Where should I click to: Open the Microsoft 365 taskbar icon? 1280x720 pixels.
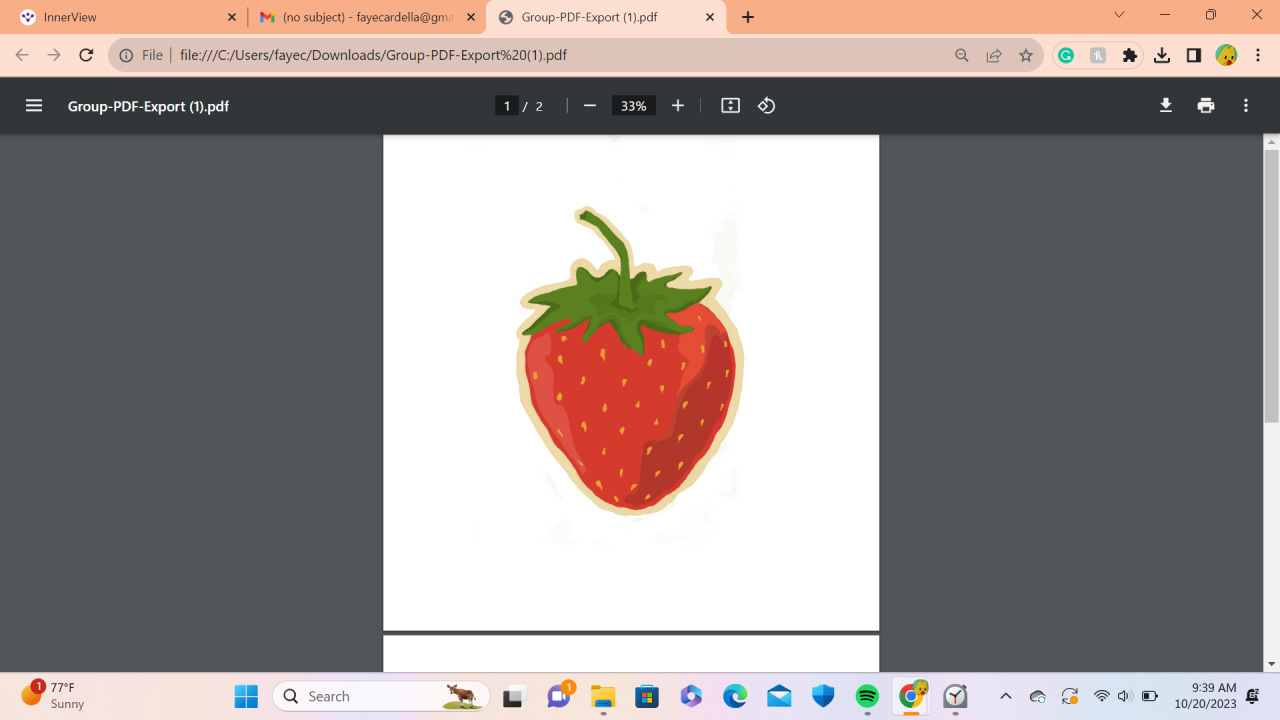click(x=691, y=696)
